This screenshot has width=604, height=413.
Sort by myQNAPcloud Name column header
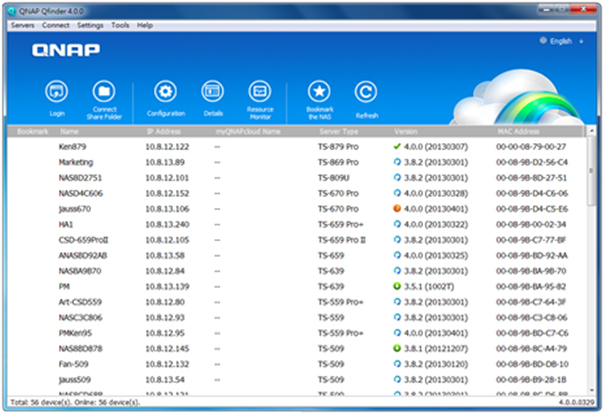click(248, 131)
